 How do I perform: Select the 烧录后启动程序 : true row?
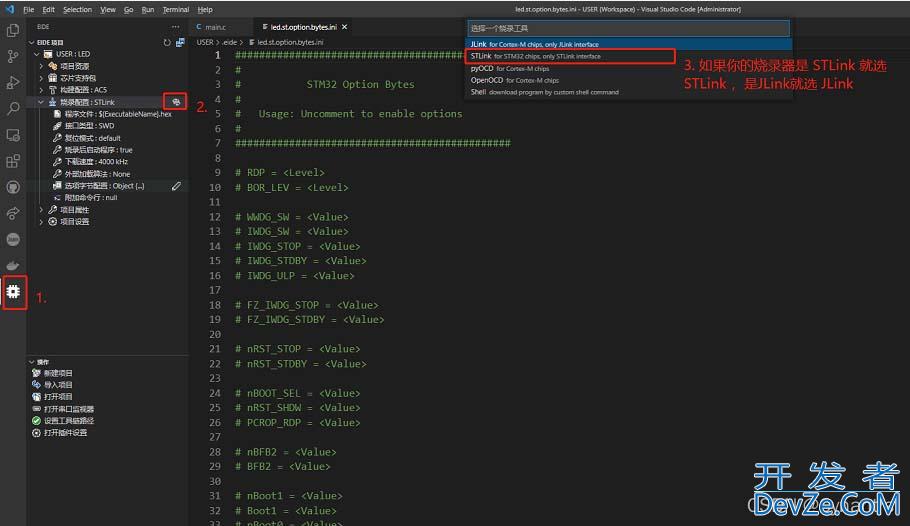pos(108,150)
